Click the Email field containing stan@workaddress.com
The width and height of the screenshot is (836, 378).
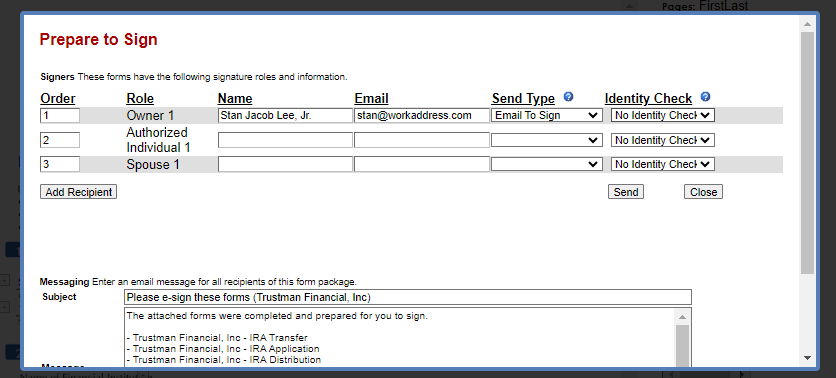[x=422, y=115]
